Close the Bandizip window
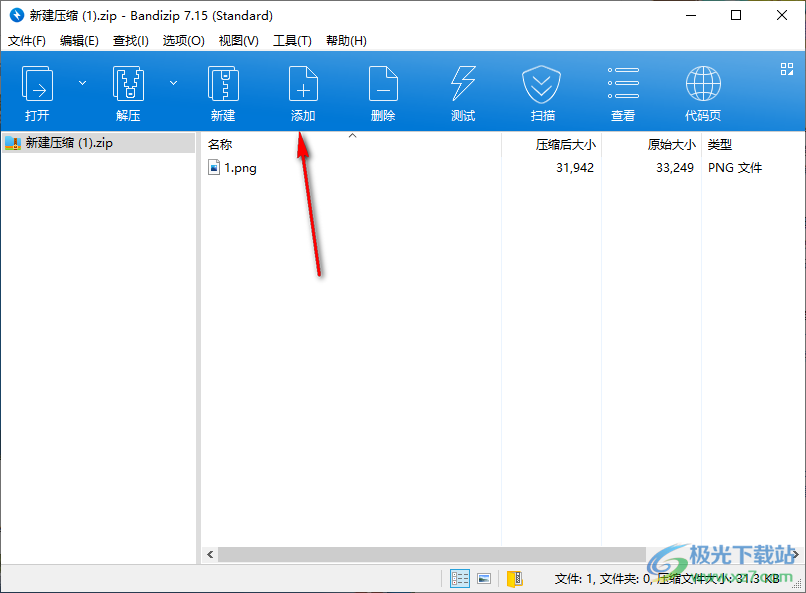Viewport: 806px width, 593px height. pos(782,15)
